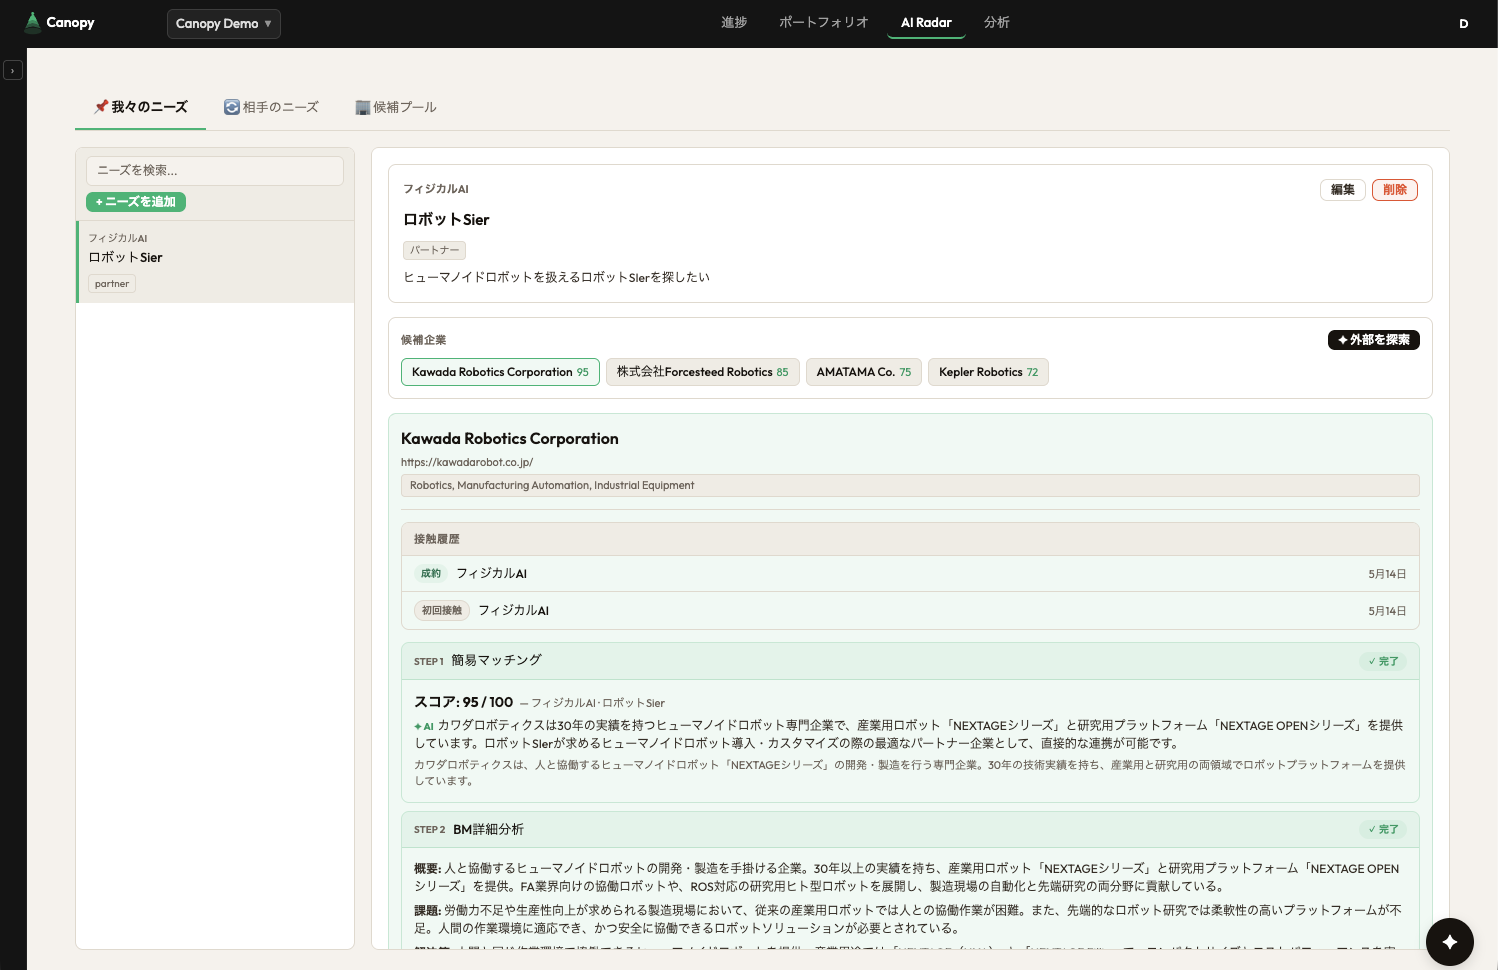Open the AI assistant sparkle floating button
Viewport: 1498px width, 970px height.
(x=1450, y=942)
